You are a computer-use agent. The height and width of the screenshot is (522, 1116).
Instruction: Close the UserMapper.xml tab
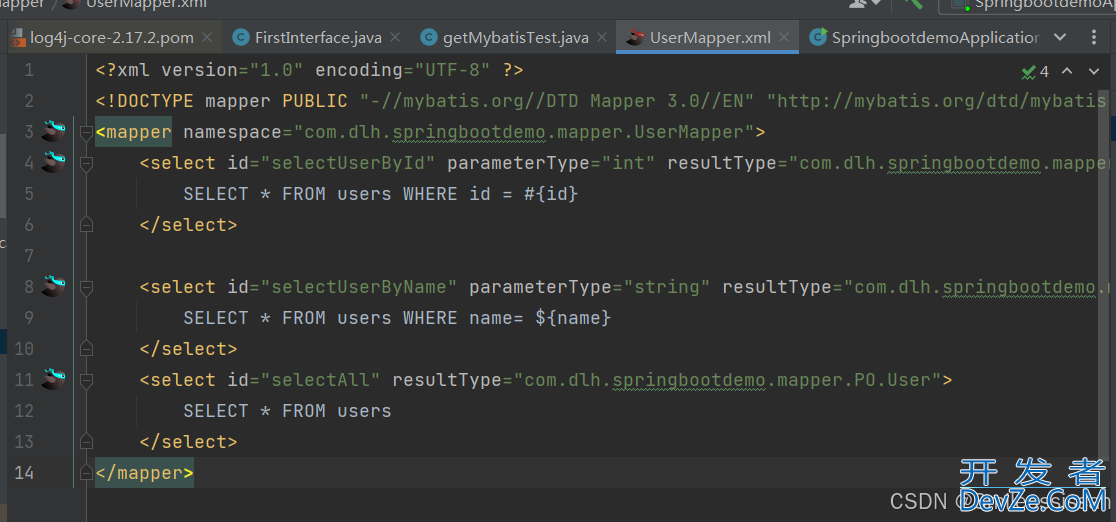[784, 38]
